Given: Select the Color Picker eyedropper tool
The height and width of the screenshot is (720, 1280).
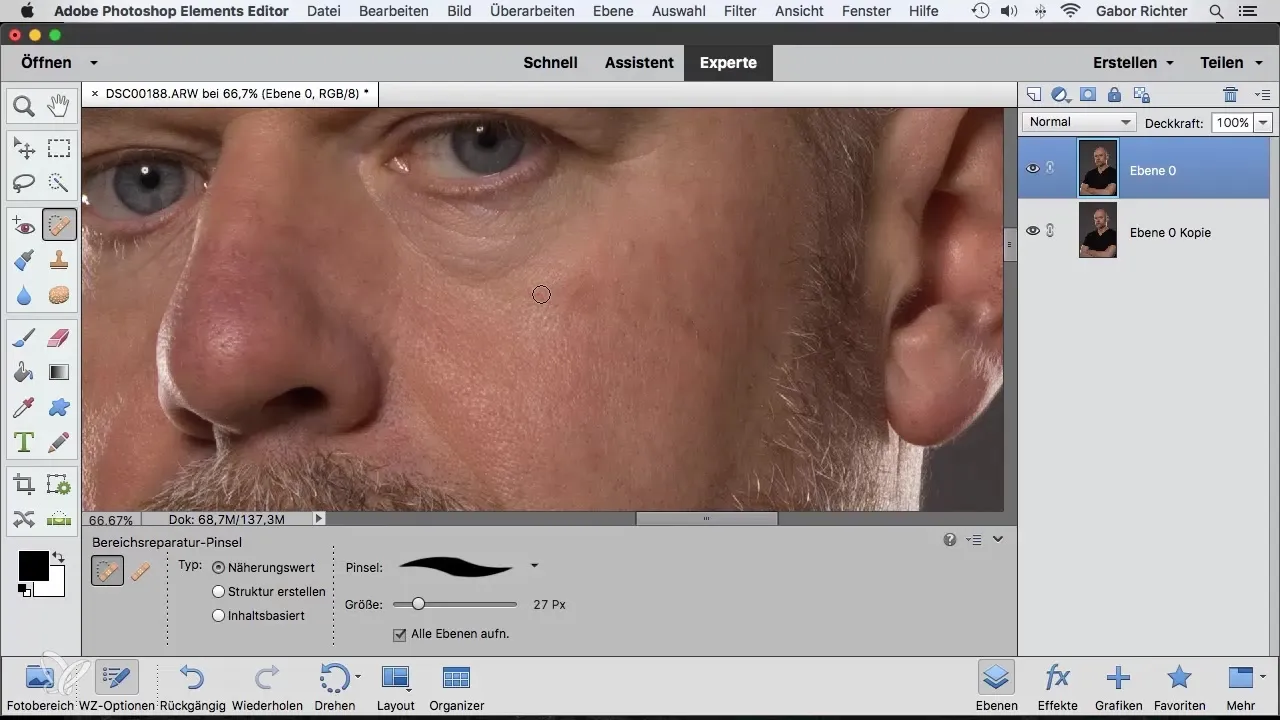Looking at the screenshot, I should (24, 407).
